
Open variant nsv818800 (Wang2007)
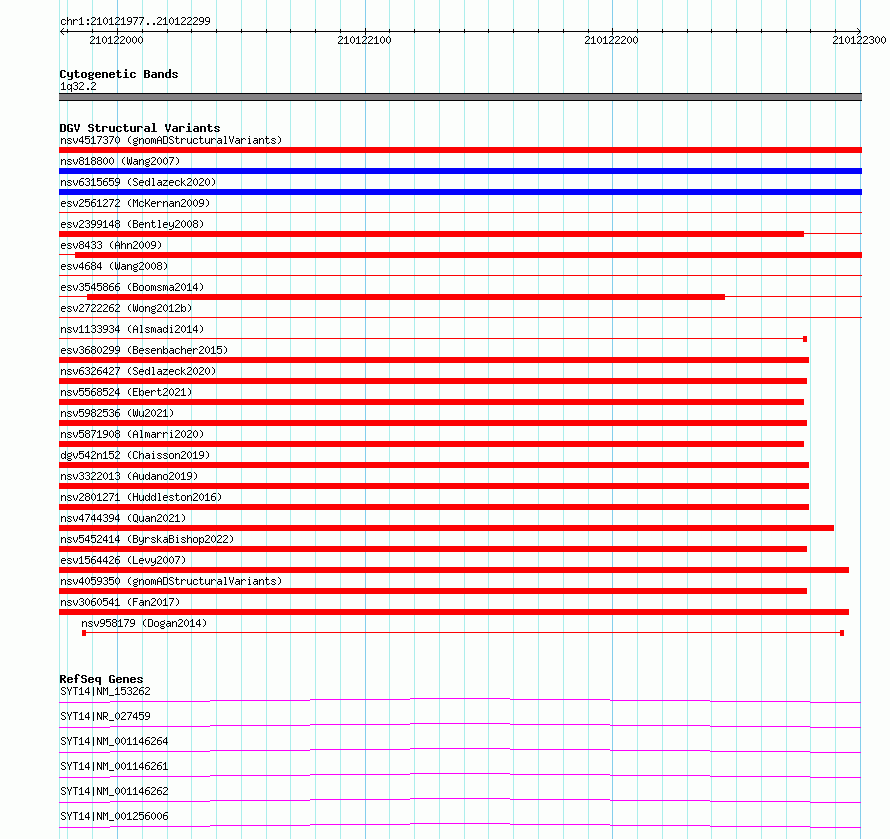click(x=120, y=161)
